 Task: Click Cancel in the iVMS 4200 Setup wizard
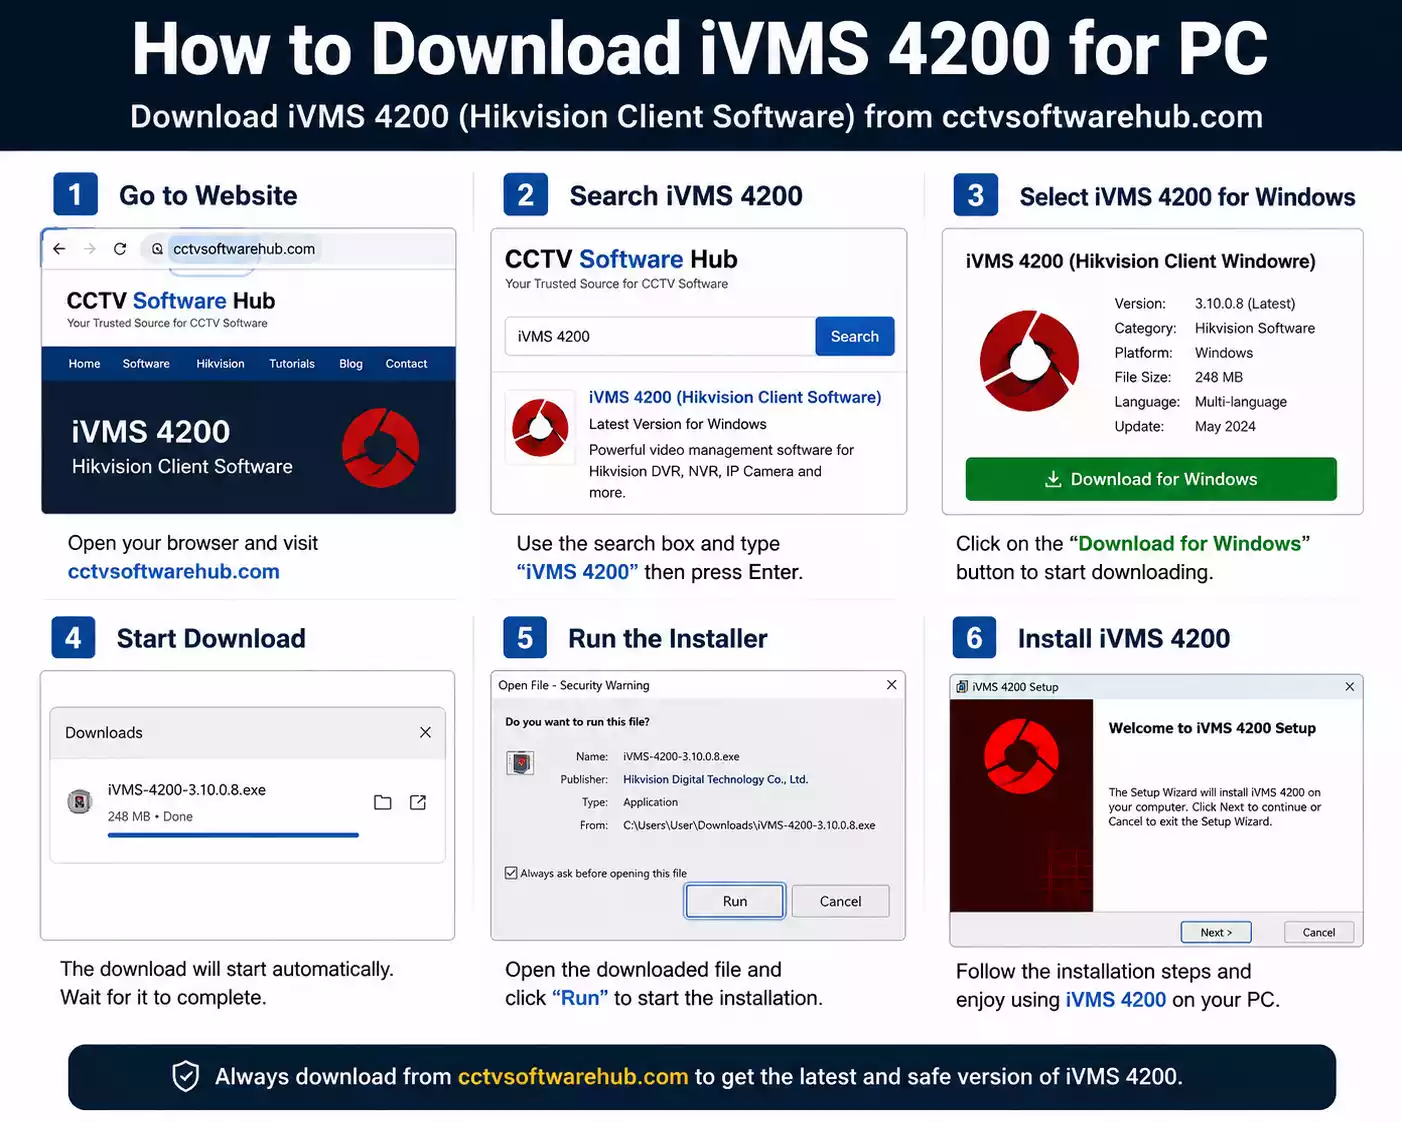point(1318,932)
